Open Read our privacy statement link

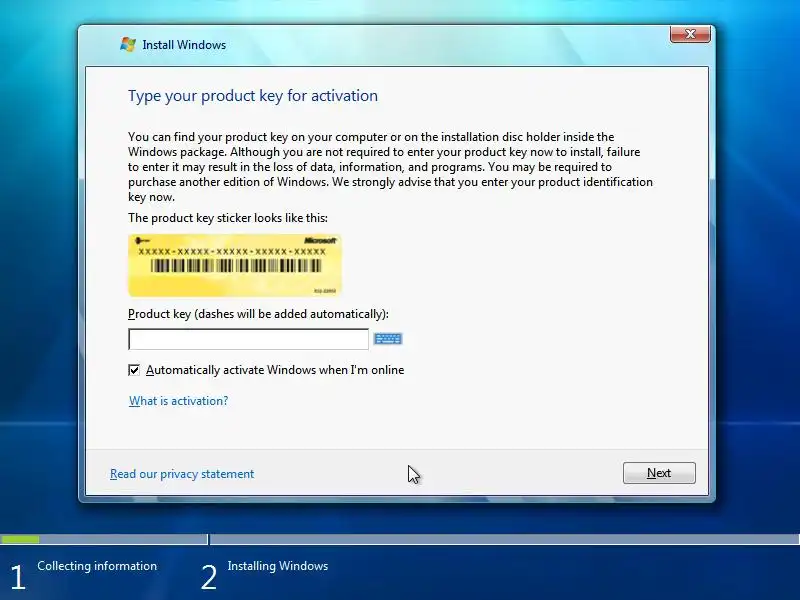pyautogui.click(x=182, y=474)
